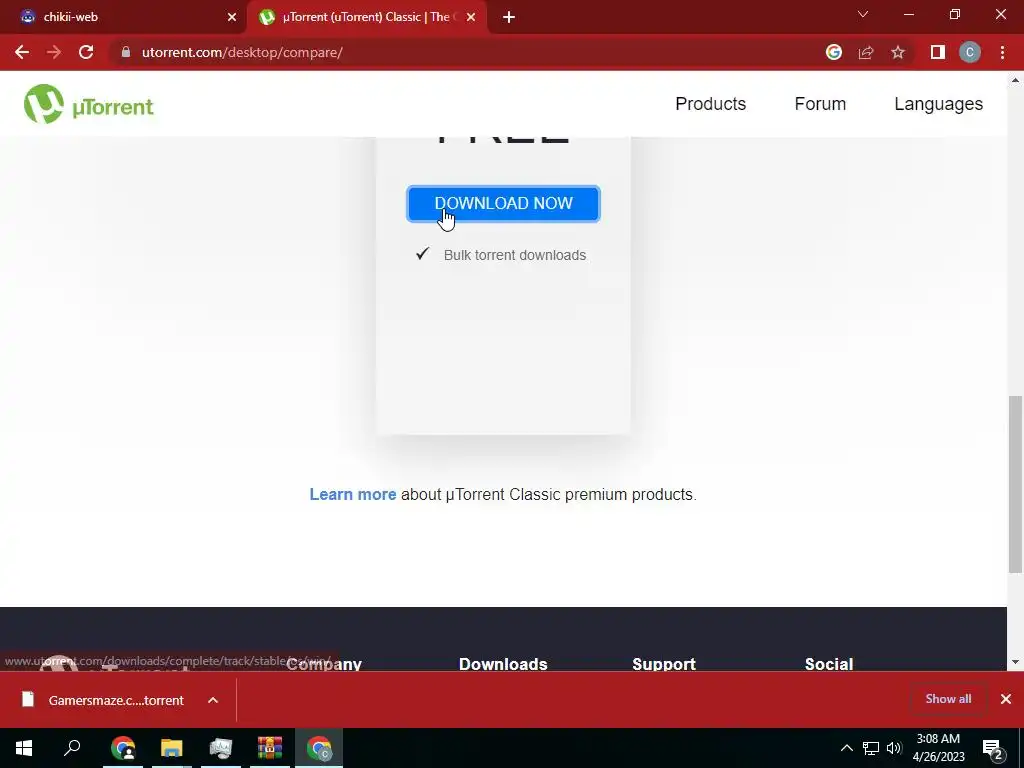The width and height of the screenshot is (1024, 768).
Task: Switch to the chikii-web tab
Action: coord(122,17)
